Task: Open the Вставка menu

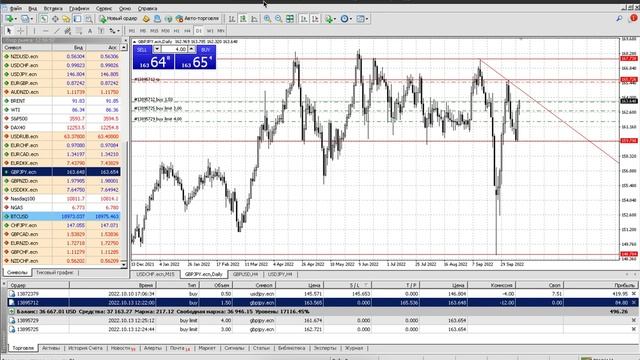Action: click(x=53, y=8)
